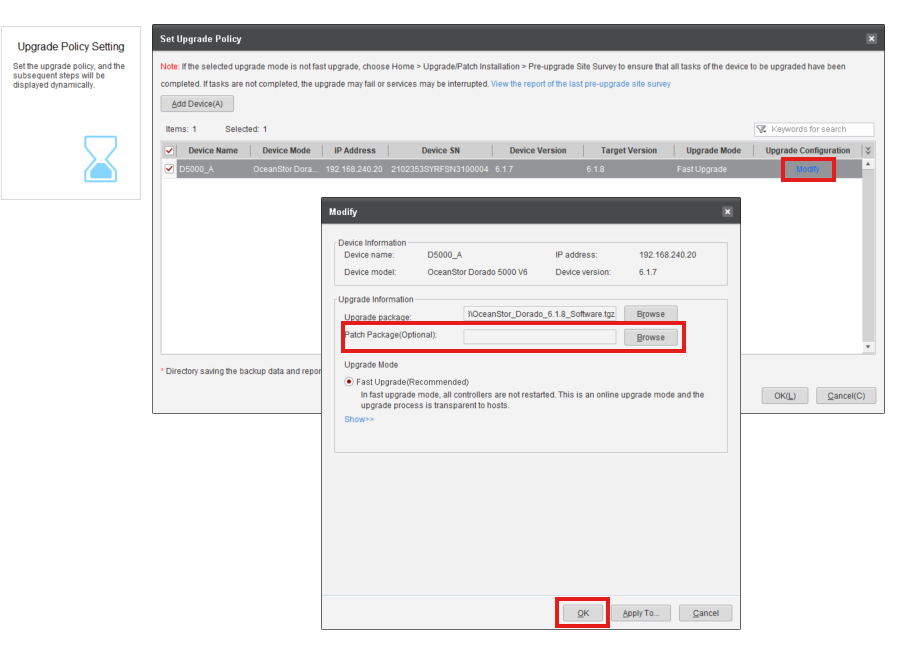Open the column chooser chevron in table header
This screenshot has width=922, height=647.
coord(868,151)
